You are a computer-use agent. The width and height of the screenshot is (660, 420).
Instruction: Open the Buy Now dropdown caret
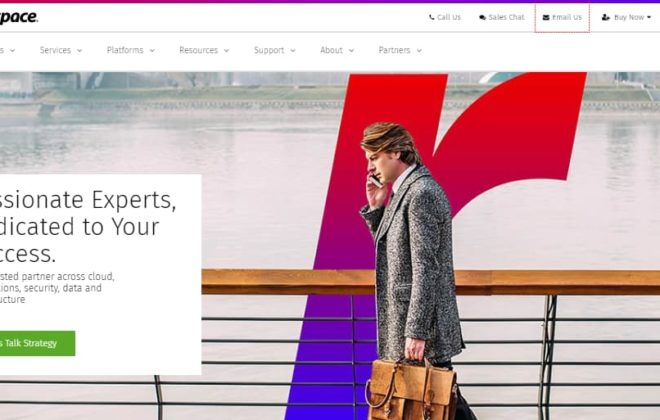(x=649, y=17)
